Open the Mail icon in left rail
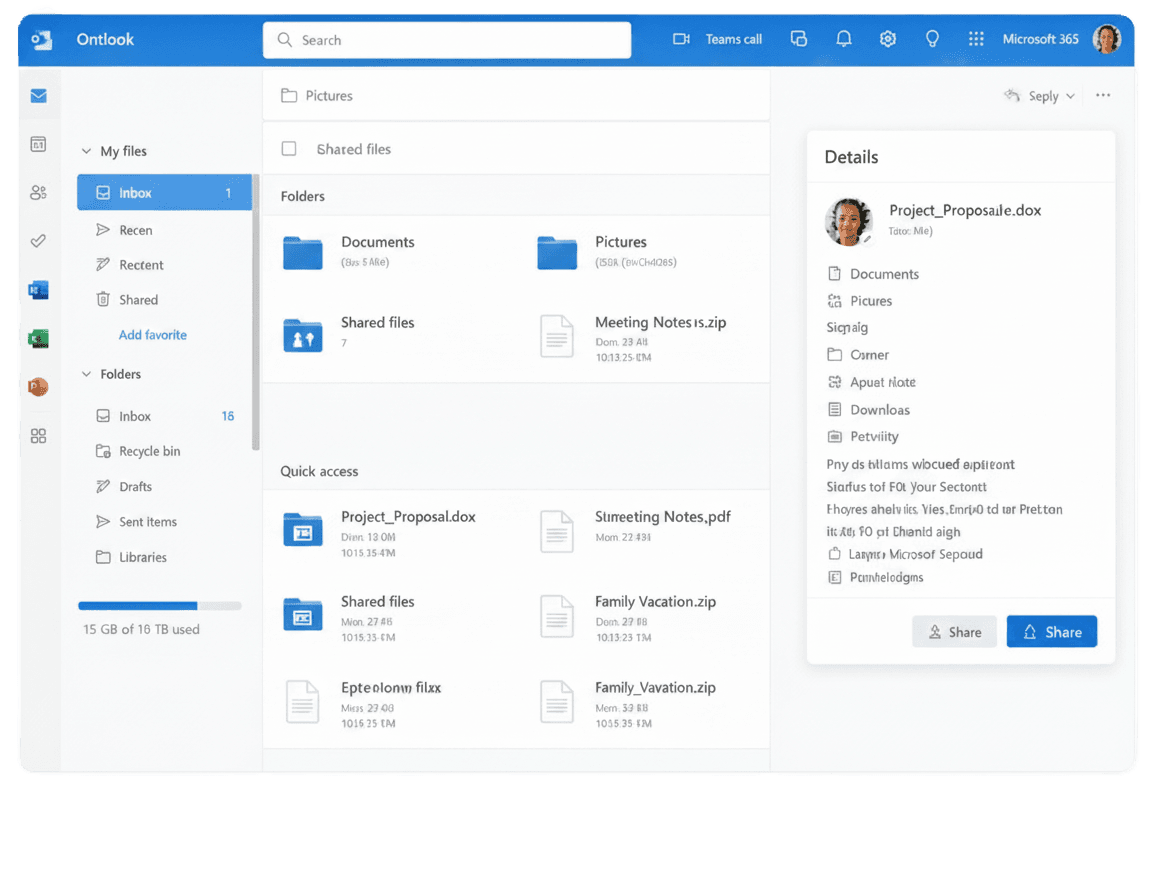Screen dimensions: 1152x896 tap(38, 95)
